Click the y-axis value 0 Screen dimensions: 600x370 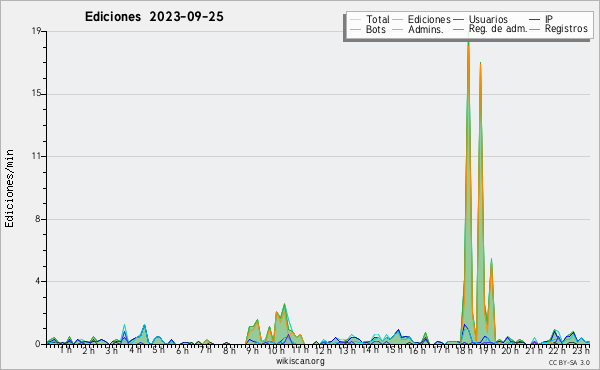[x=38, y=344]
